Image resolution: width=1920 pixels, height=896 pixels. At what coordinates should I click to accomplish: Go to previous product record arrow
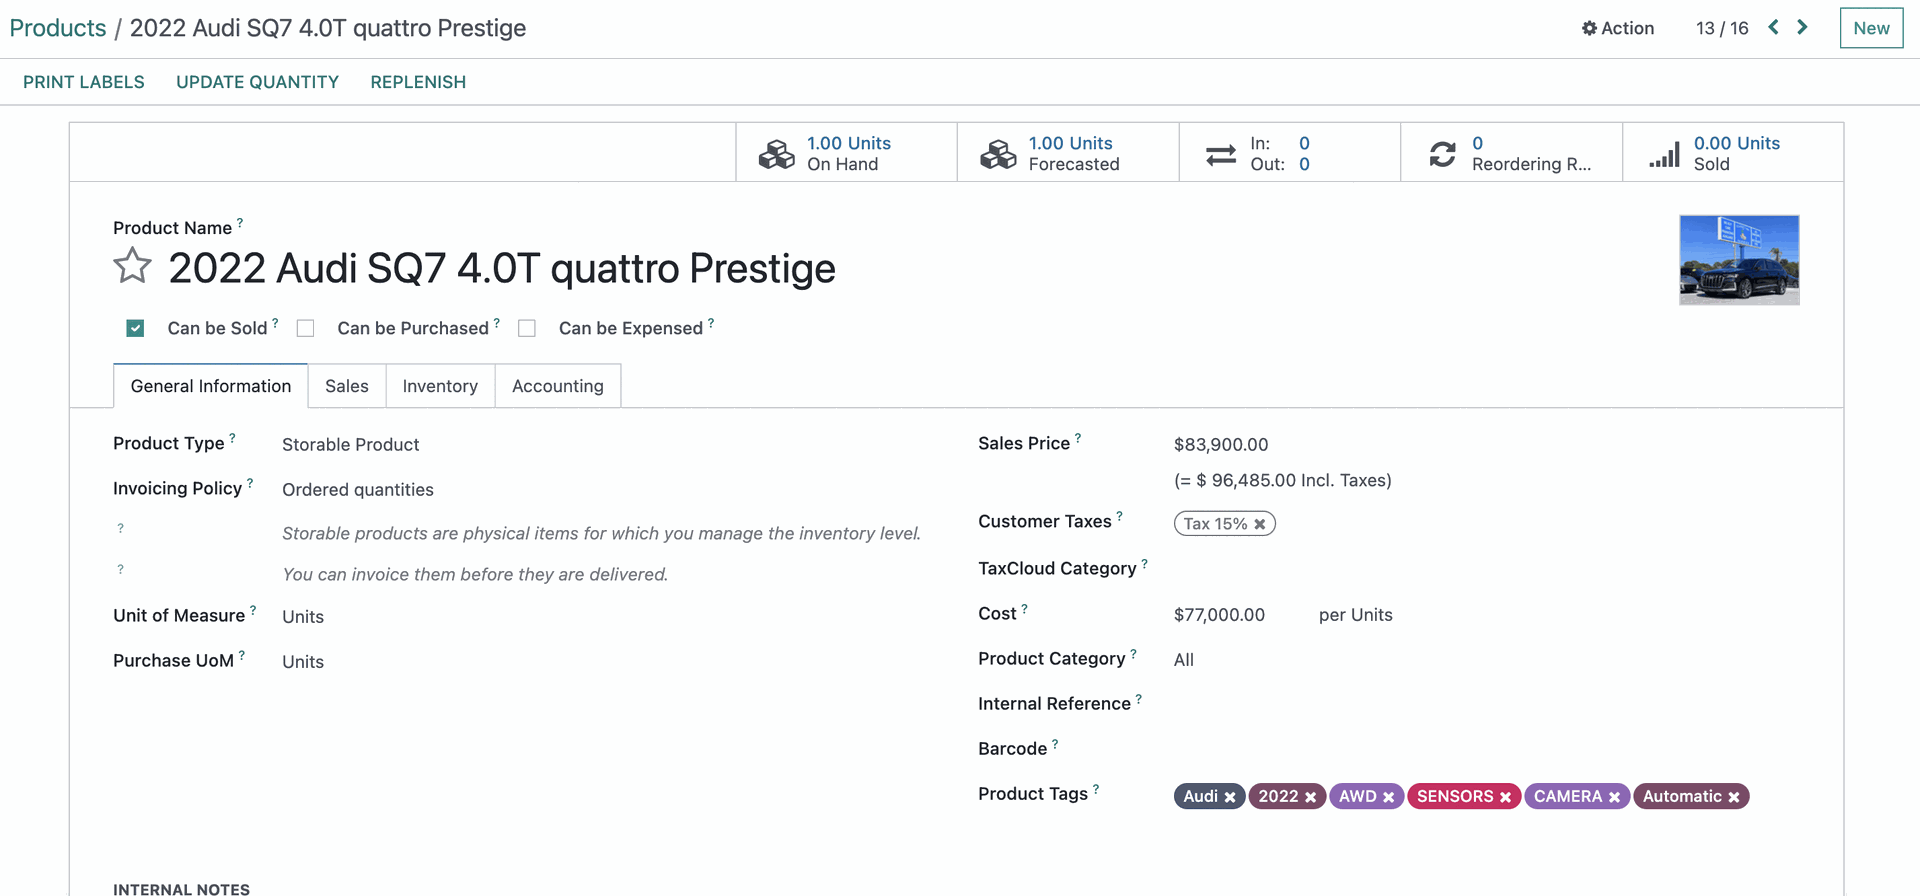coord(1774,27)
